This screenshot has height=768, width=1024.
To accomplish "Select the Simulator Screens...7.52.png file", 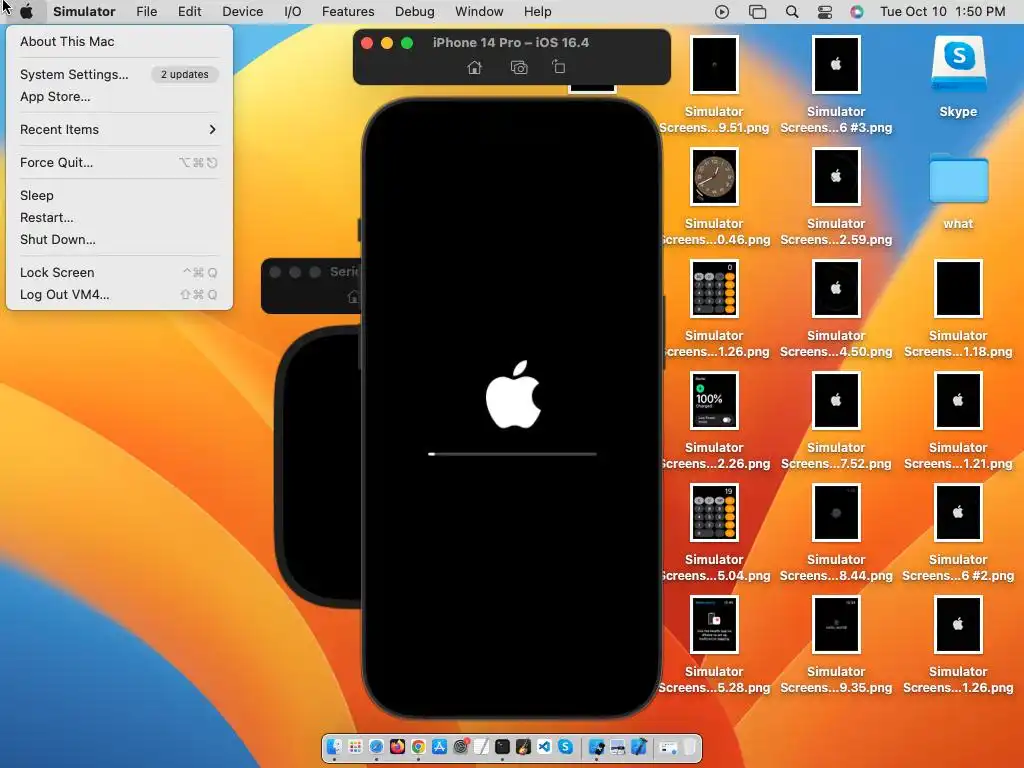I will coord(836,420).
